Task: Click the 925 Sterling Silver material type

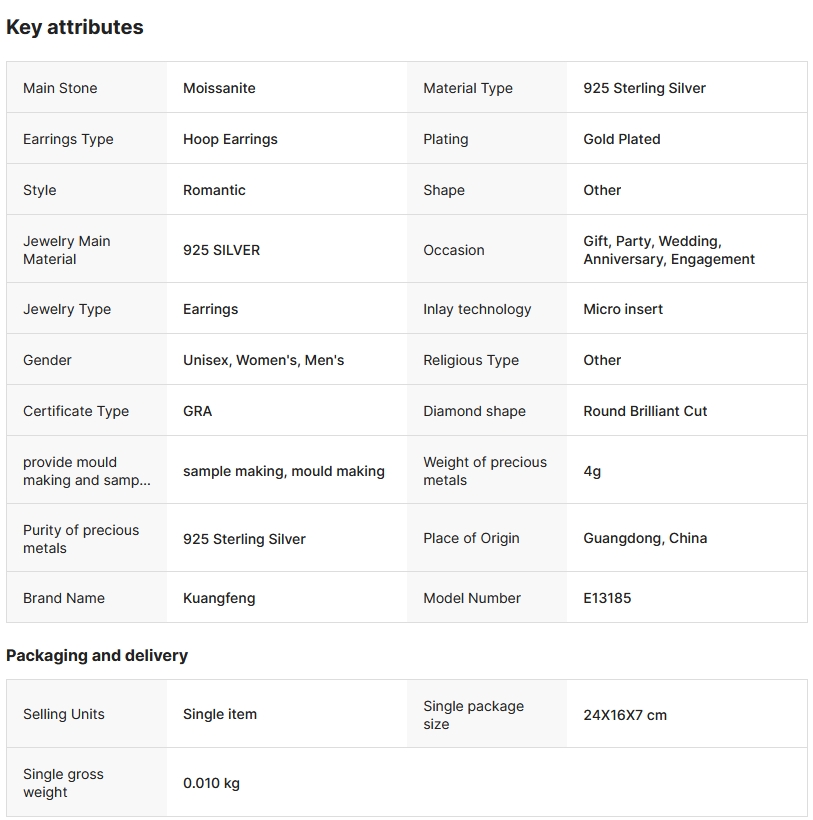Action: [x=644, y=88]
